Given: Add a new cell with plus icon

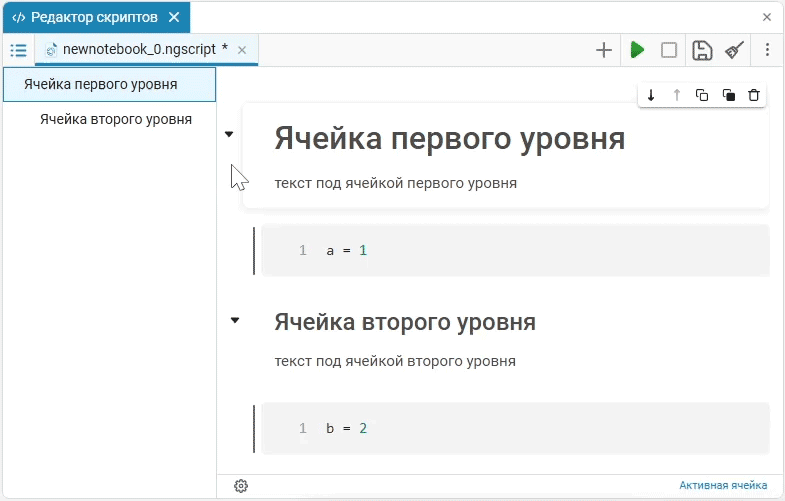Looking at the screenshot, I should (x=604, y=50).
